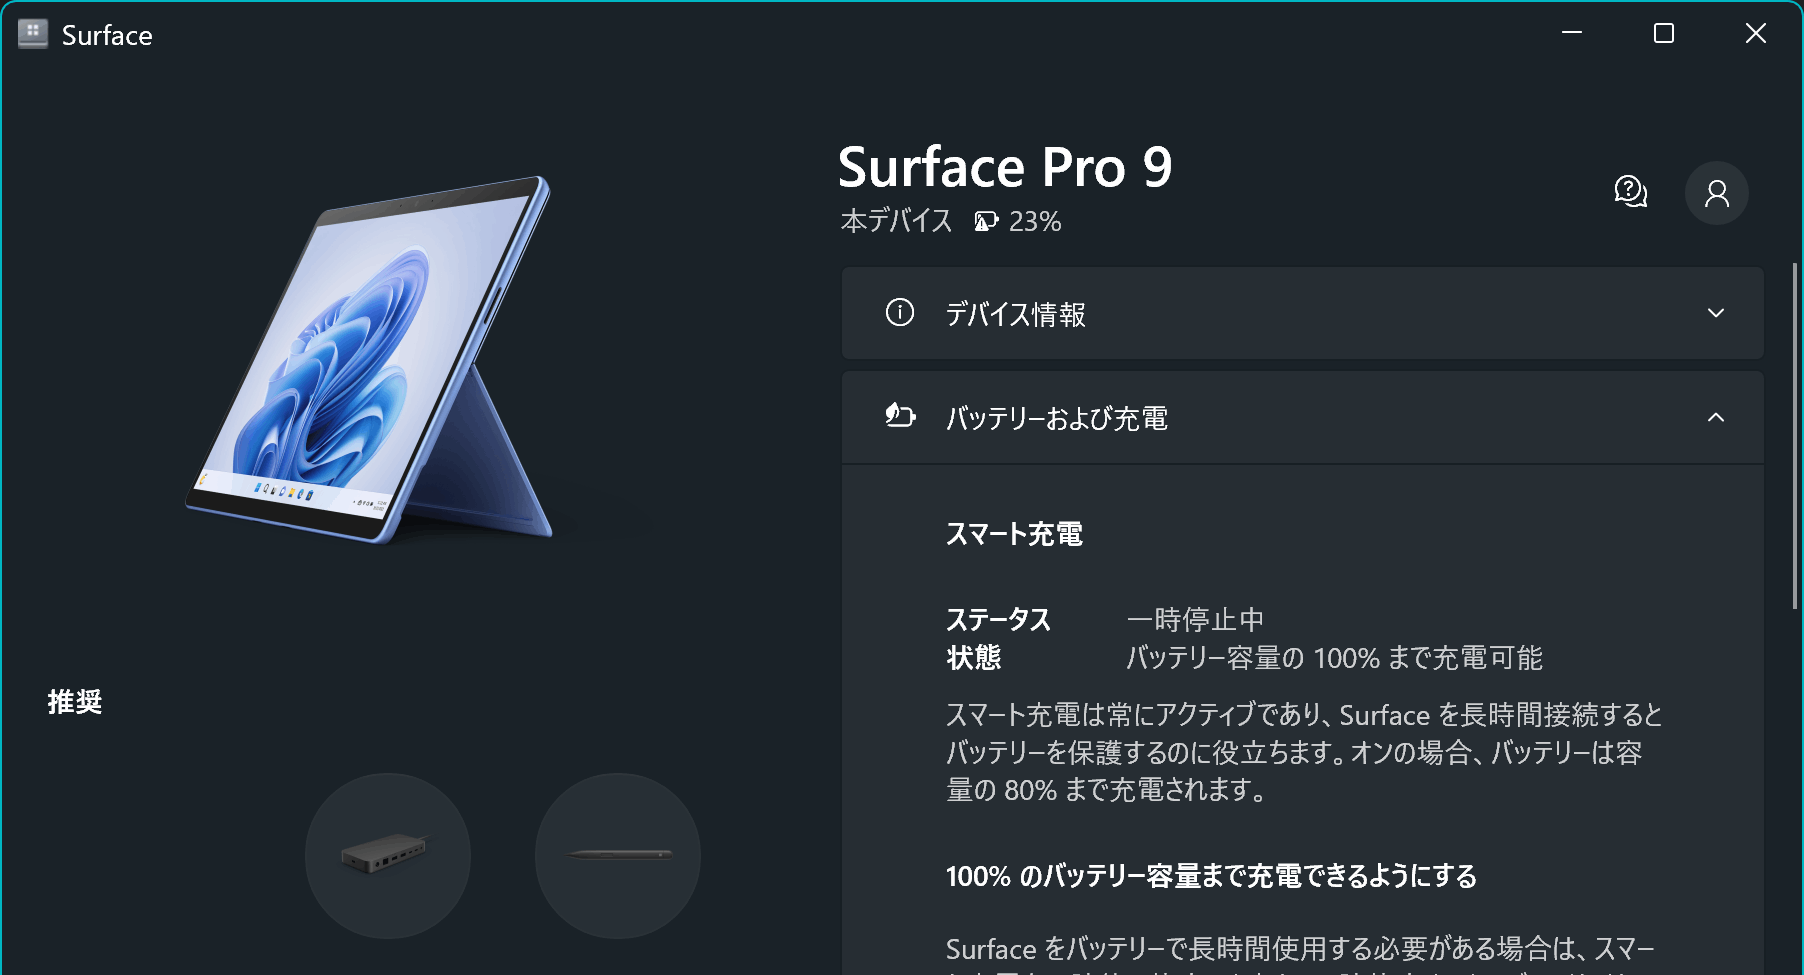Select the デバイス情報 info icon
The height and width of the screenshot is (975, 1804).
(x=898, y=313)
